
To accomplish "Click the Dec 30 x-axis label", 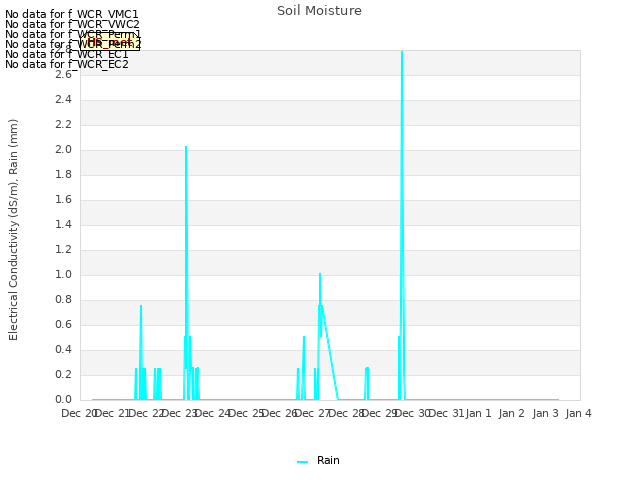I will pyautogui.click(x=413, y=413).
